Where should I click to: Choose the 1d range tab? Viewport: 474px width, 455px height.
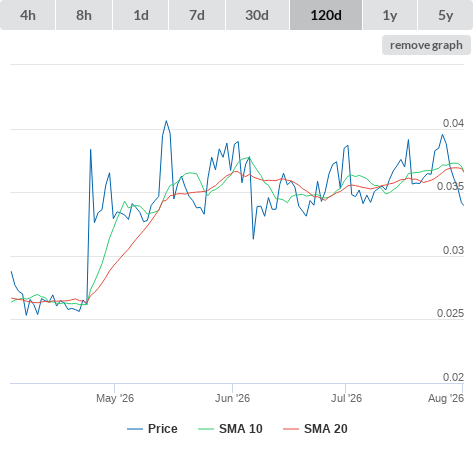[141, 15]
